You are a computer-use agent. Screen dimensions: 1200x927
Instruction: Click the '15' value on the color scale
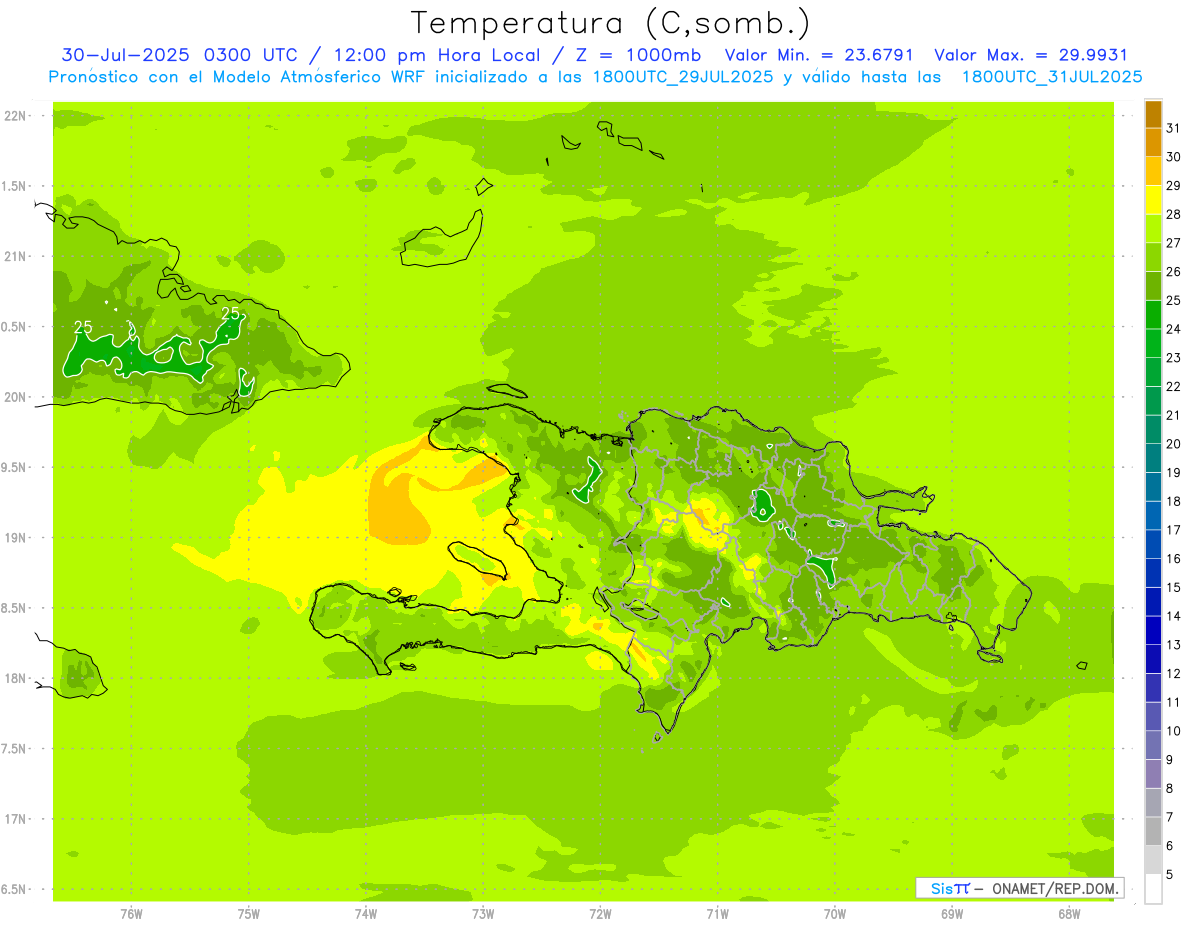[1174, 588]
